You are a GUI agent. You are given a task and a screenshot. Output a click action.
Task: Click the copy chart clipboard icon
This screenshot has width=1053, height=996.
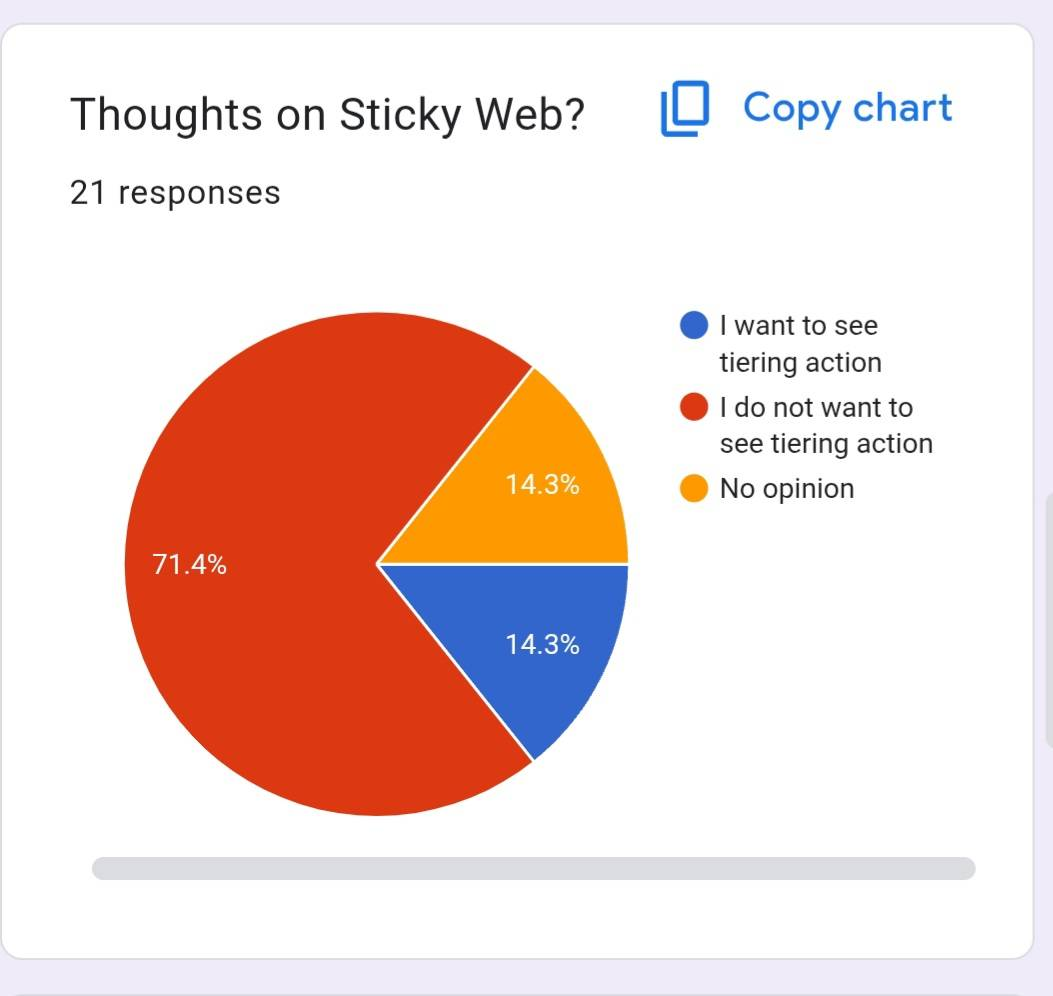(x=685, y=108)
